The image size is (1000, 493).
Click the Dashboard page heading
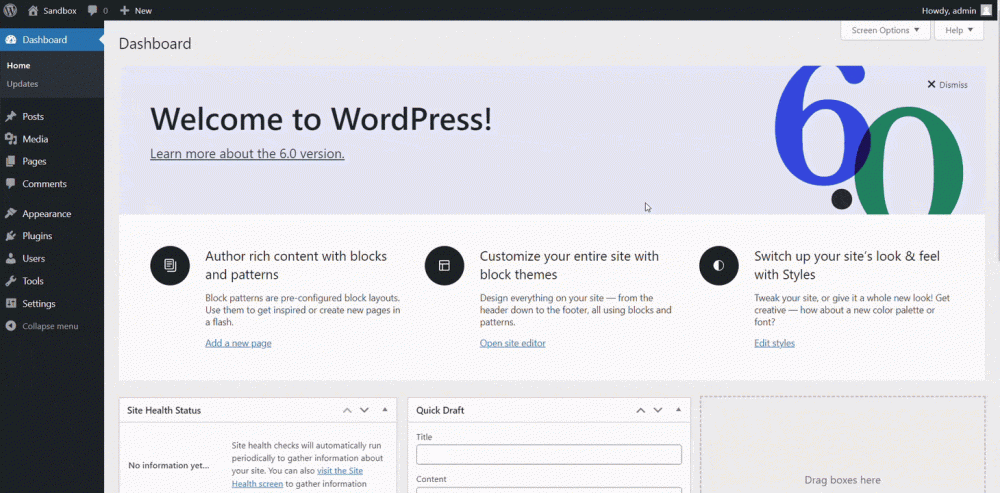[155, 44]
